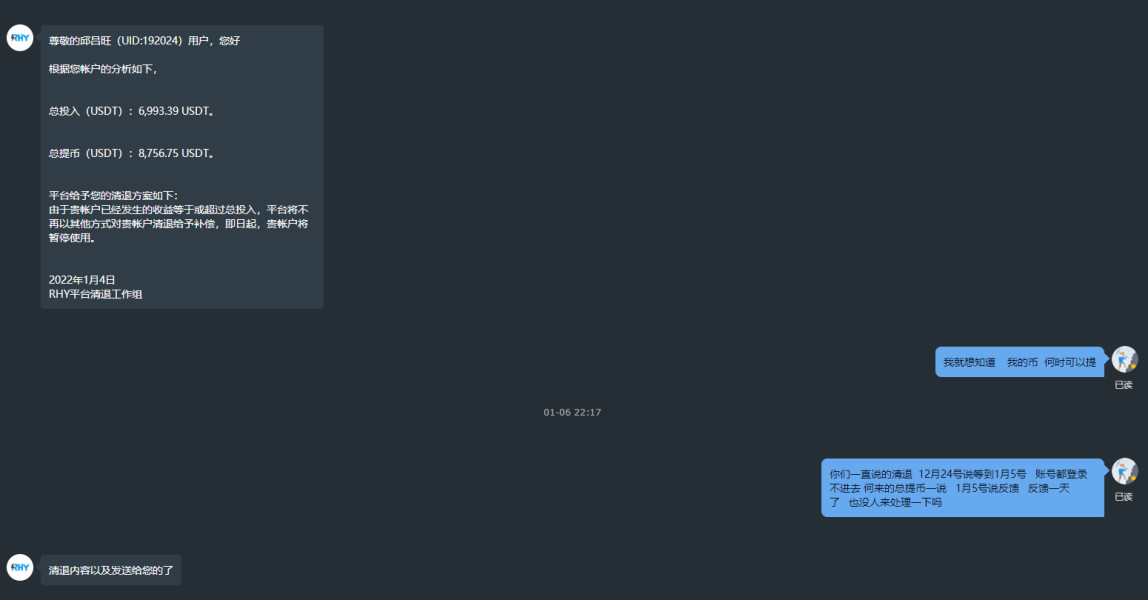Open user avatar beside 我就想知道 message
Viewport: 1148px width, 600px height.
pos(1125,360)
